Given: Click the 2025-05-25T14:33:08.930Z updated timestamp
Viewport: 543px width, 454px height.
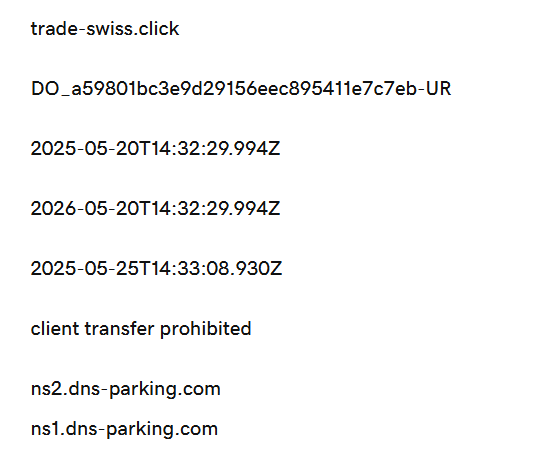Looking at the screenshot, I should click(157, 268).
